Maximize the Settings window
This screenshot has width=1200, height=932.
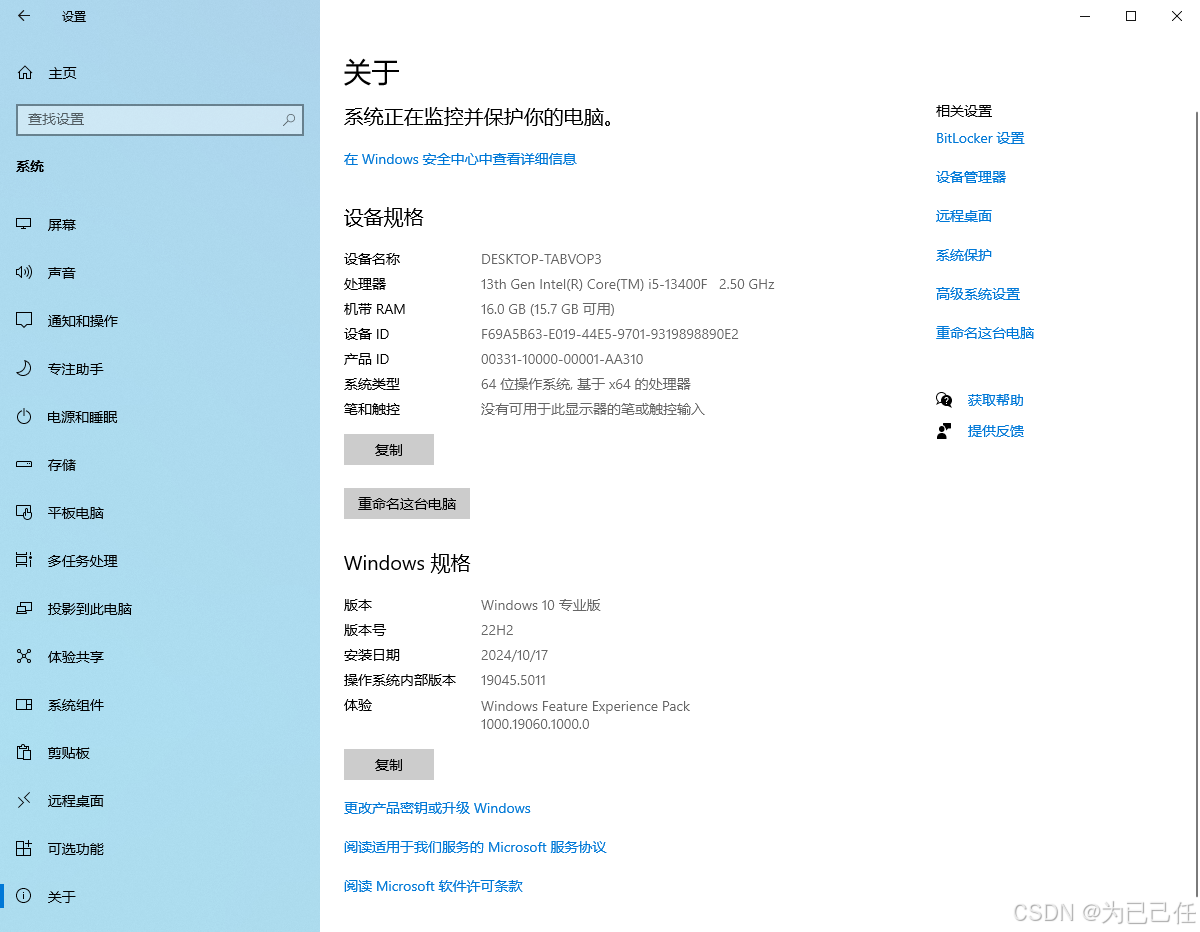click(x=1131, y=16)
